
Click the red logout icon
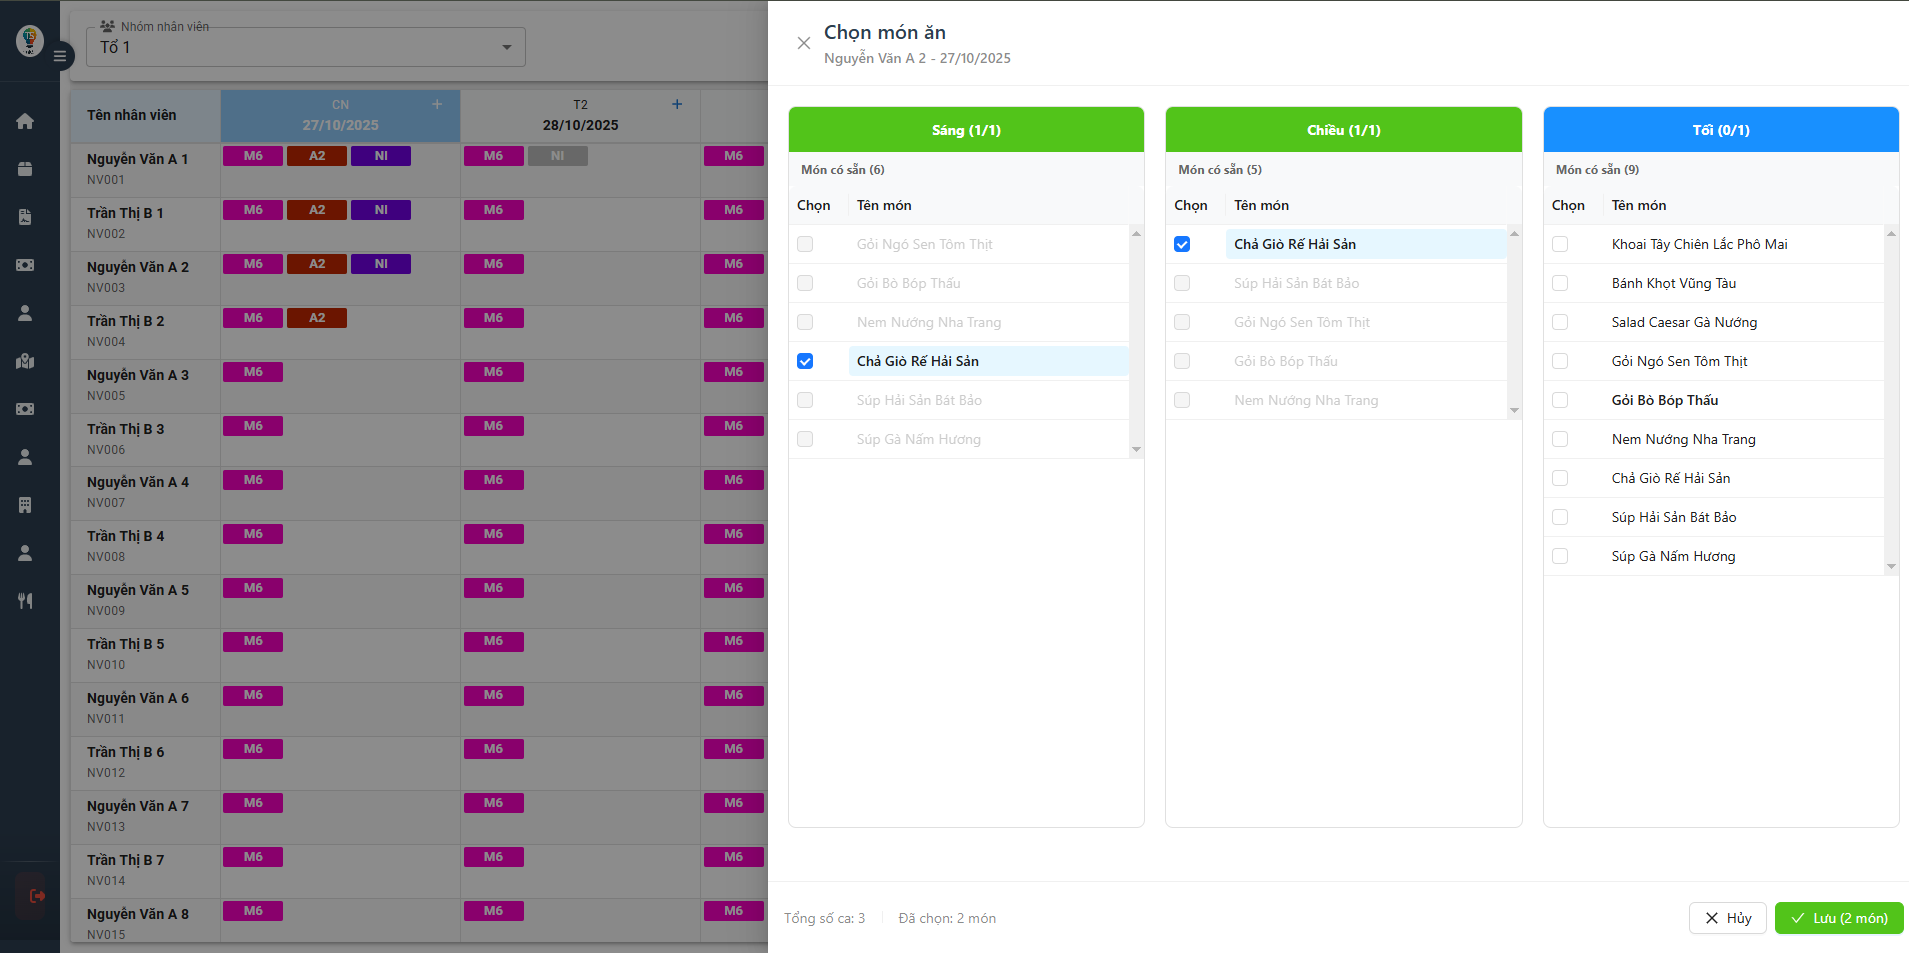click(37, 896)
